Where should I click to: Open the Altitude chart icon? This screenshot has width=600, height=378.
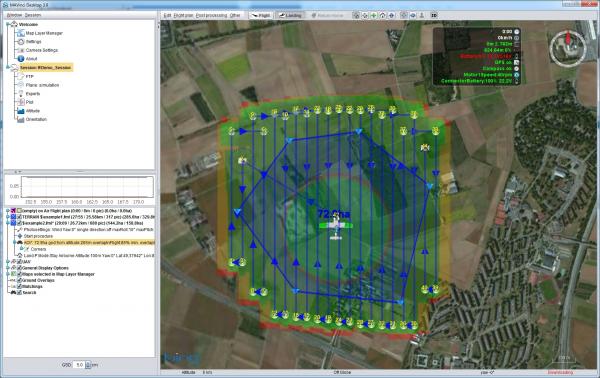21,111
